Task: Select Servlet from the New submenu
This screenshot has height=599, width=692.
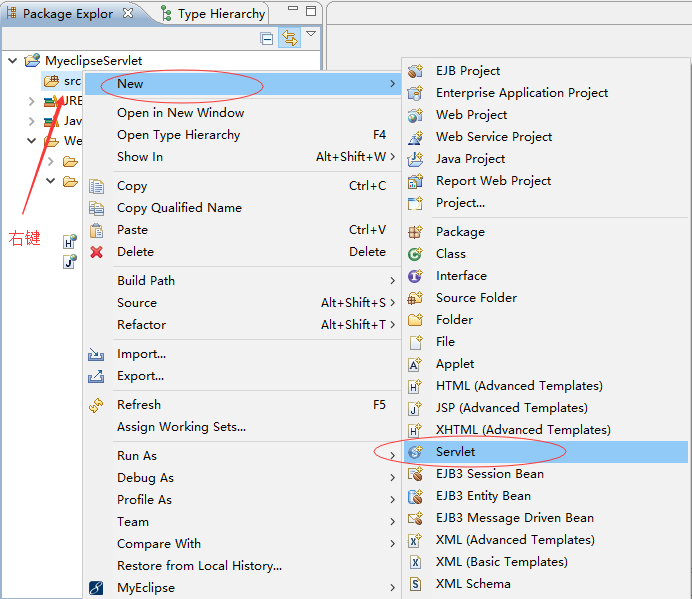Action: 455,452
